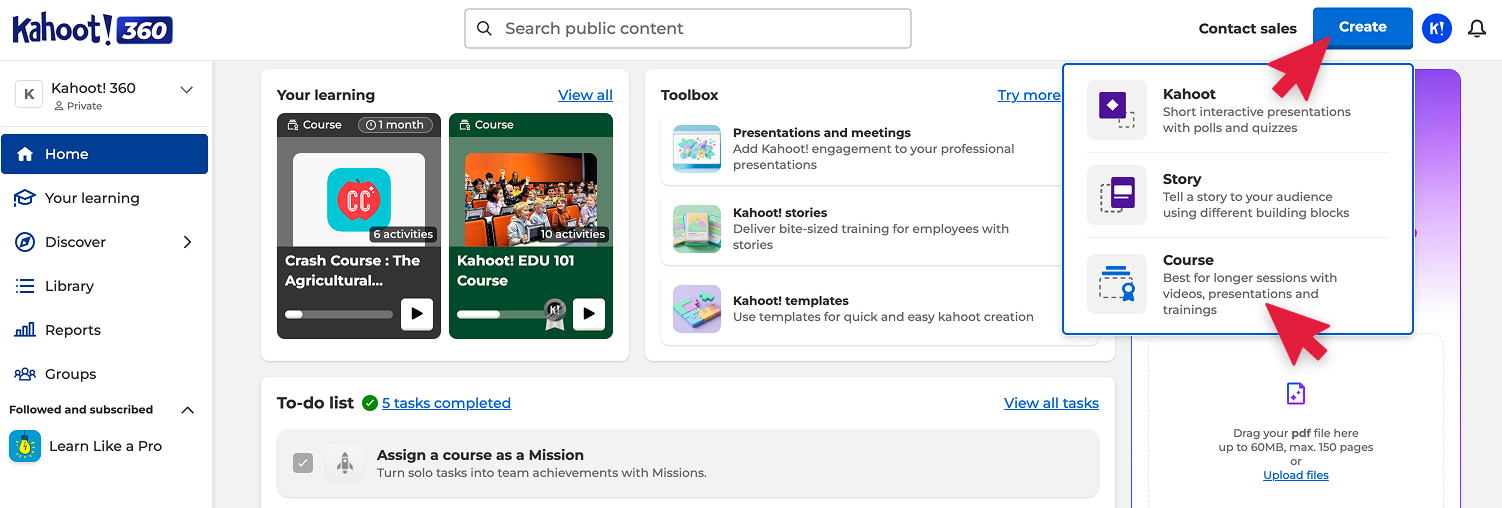Image resolution: width=1502 pixels, height=508 pixels.
Task: Click the 6 activities label
Action: click(x=403, y=234)
